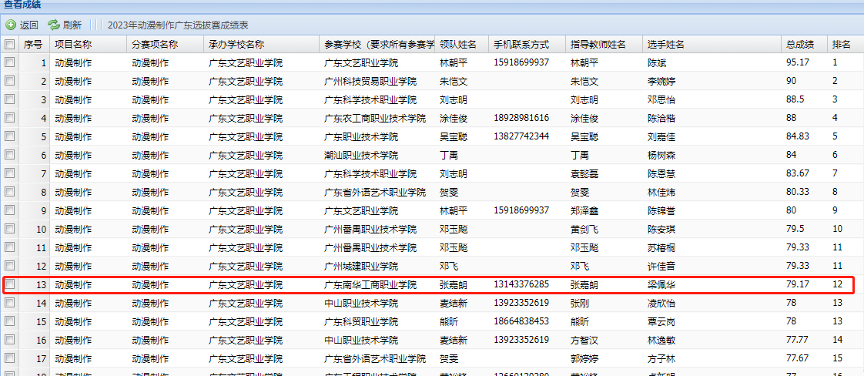Click the 承办学校名称 column header
The height and width of the screenshot is (377, 864).
click(x=236, y=44)
